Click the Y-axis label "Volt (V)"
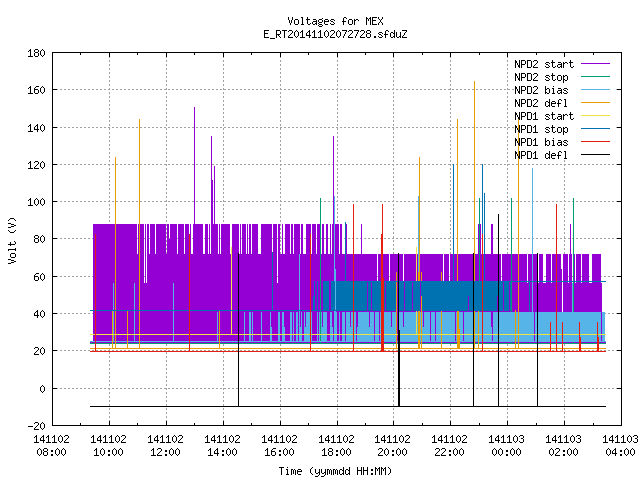The height and width of the screenshot is (480, 640). (12, 240)
